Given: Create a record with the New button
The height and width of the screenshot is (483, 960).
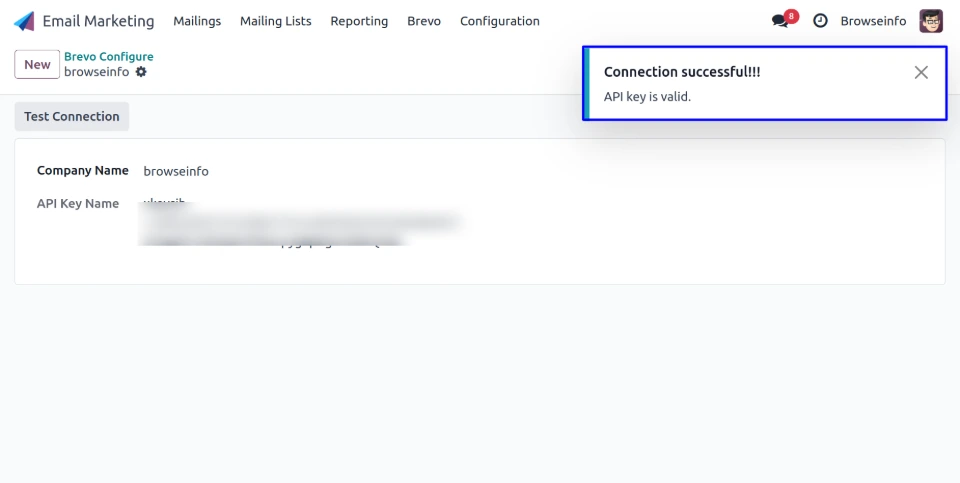Looking at the screenshot, I should pyautogui.click(x=37, y=64).
